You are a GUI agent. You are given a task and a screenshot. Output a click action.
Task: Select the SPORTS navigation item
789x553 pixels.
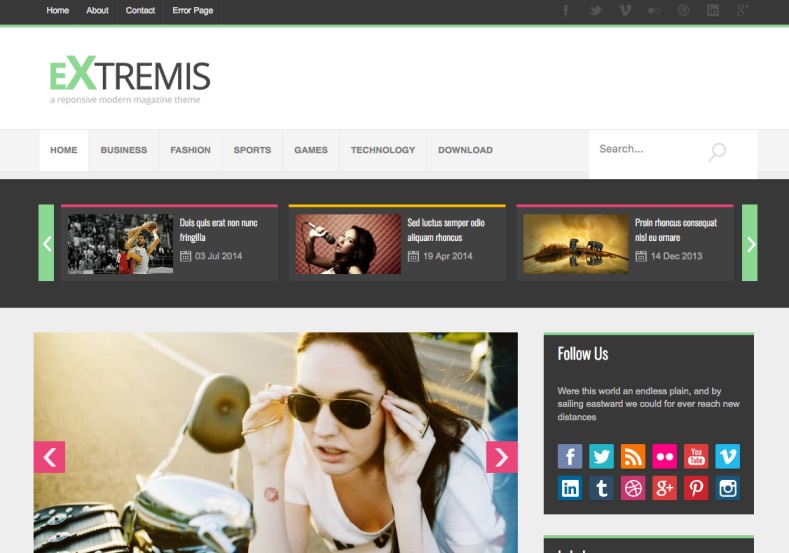coord(252,150)
